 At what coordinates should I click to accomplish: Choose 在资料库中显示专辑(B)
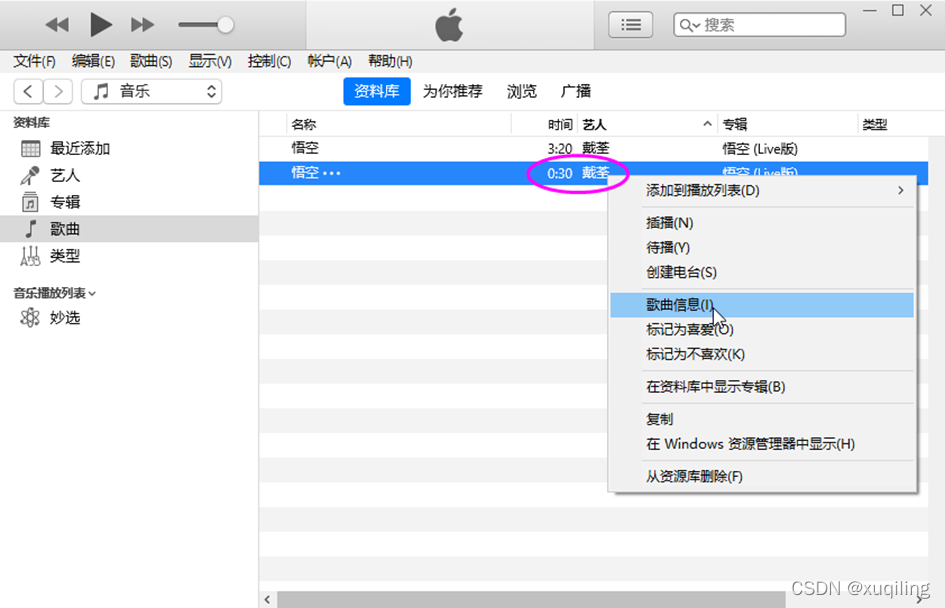pos(762,387)
